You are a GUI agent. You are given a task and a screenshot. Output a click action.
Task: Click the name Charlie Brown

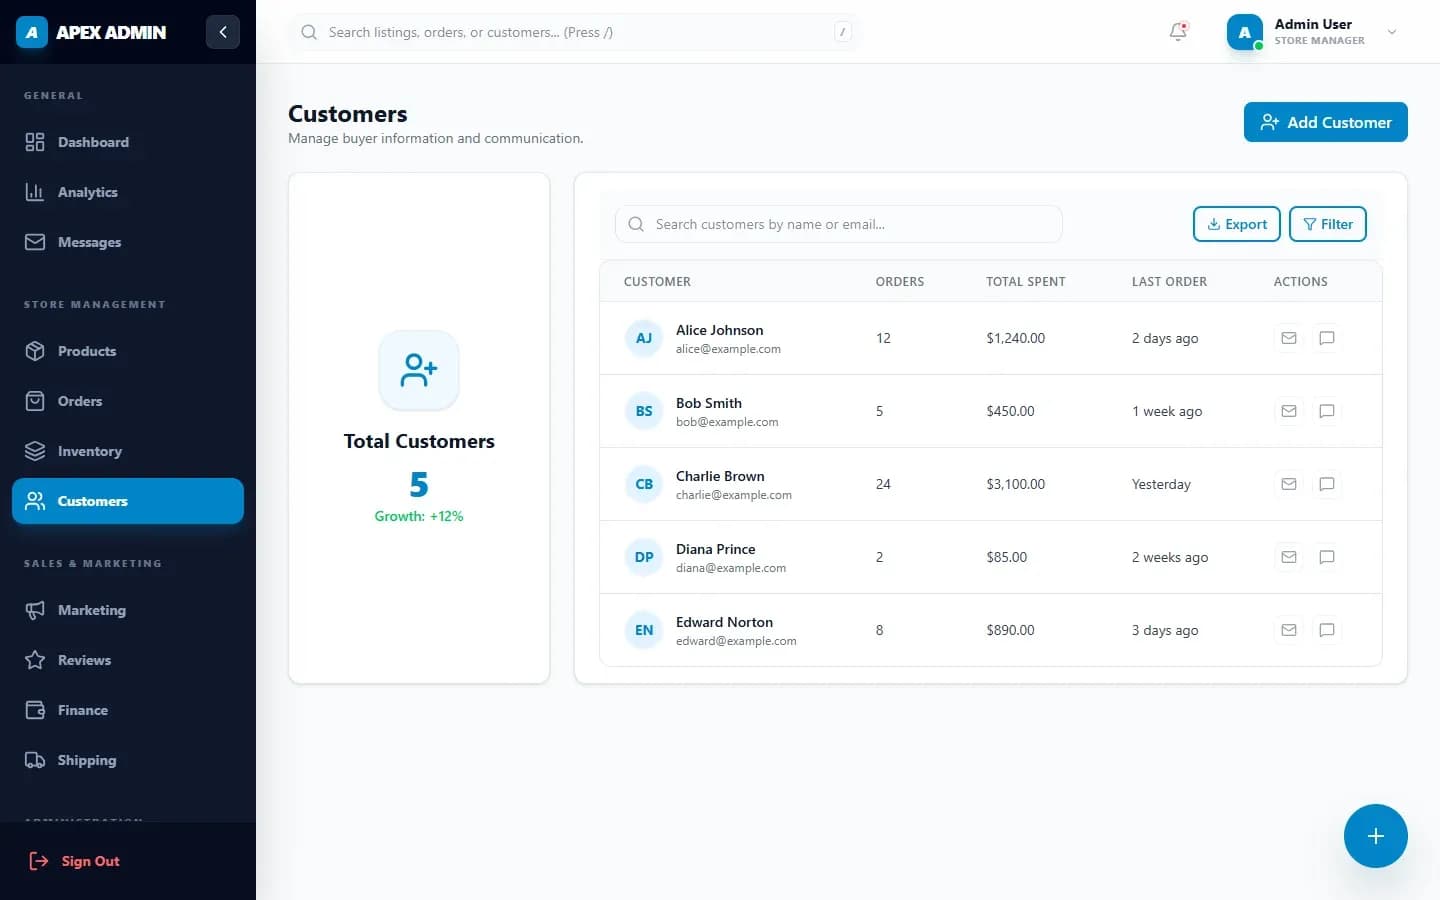click(720, 476)
